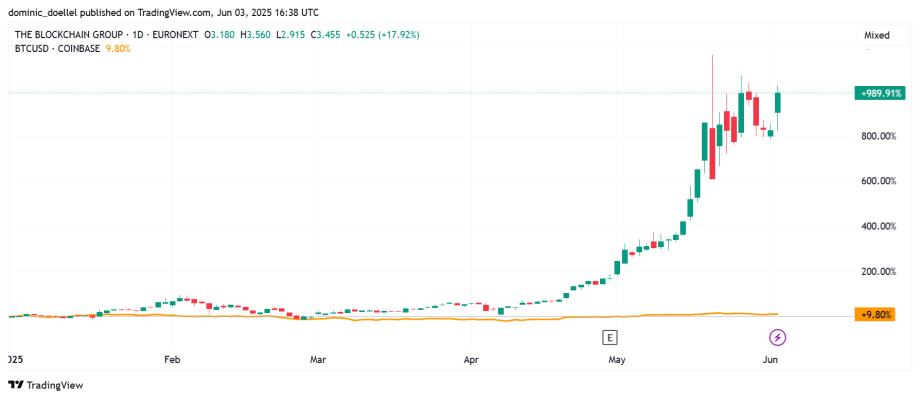The height and width of the screenshot is (399, 920).
Task: Click the 800.00% axis label
Action: 878,137
